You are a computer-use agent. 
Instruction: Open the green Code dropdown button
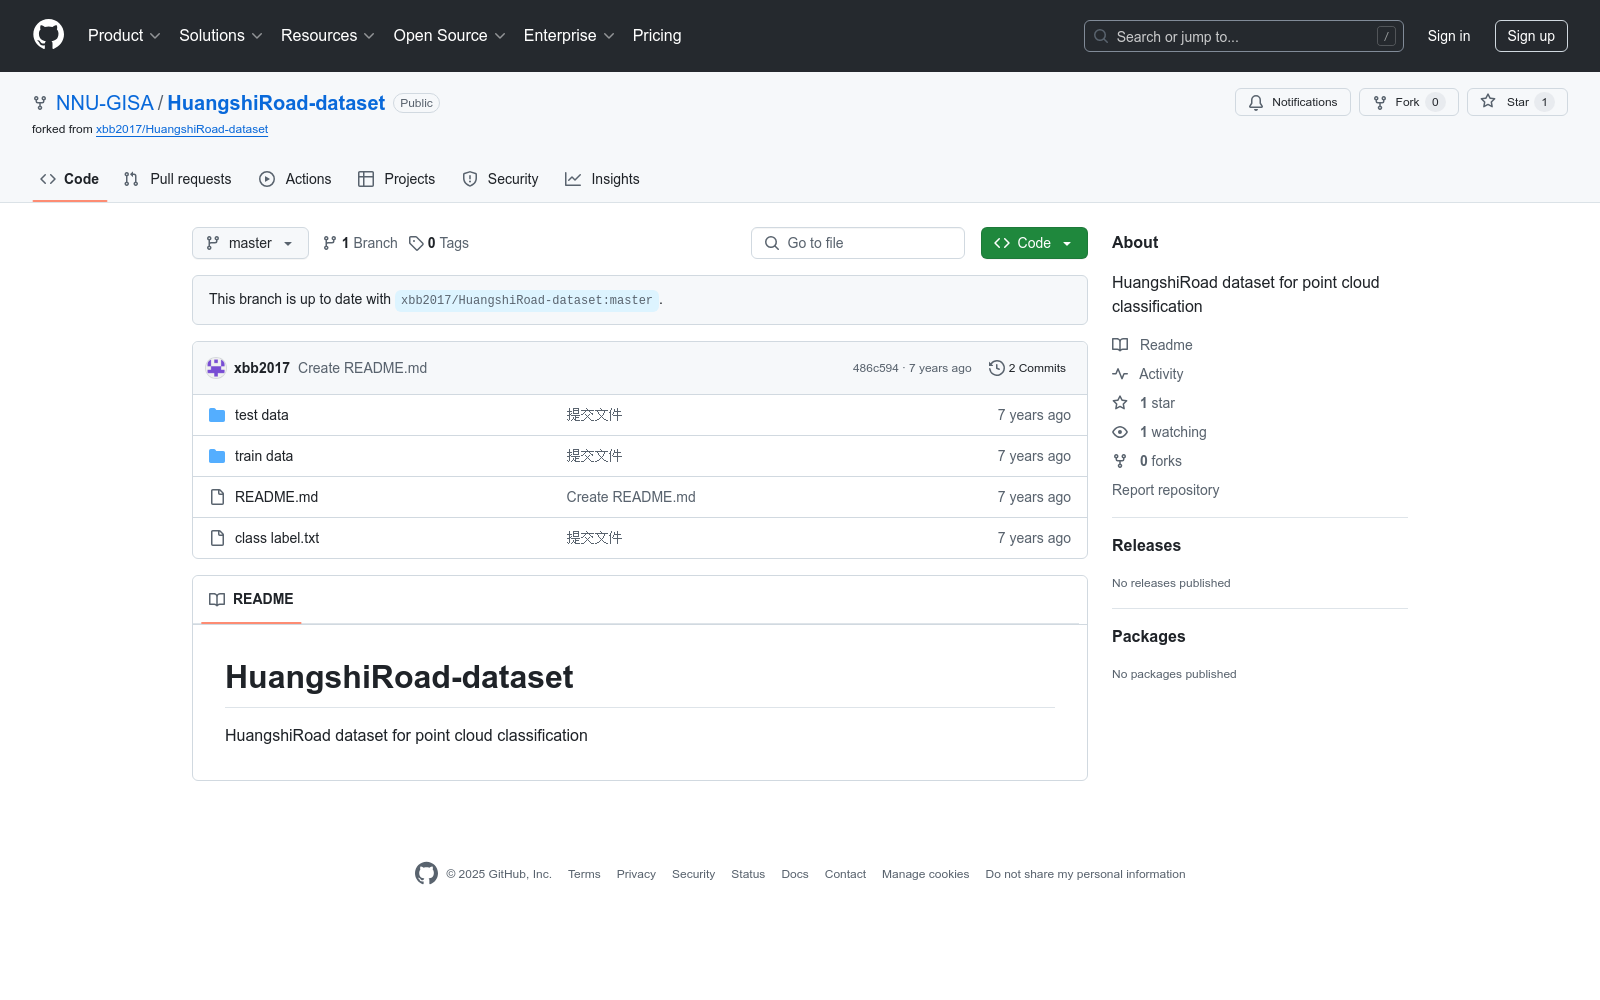(1034, 243)
